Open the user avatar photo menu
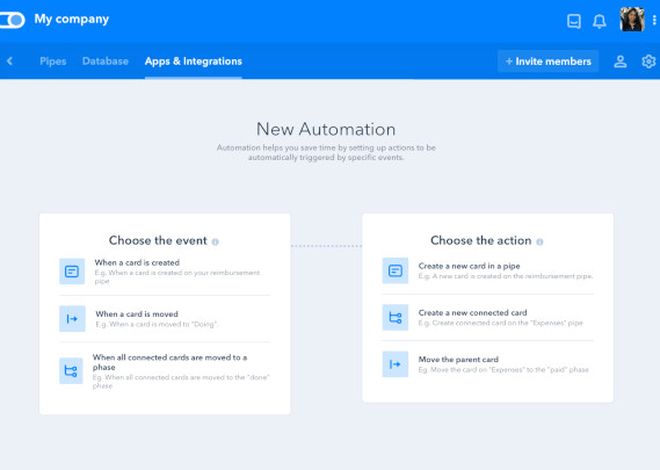The height and width of the screenshot is (470, 660). pyautogui.click(x=632, y=19)
